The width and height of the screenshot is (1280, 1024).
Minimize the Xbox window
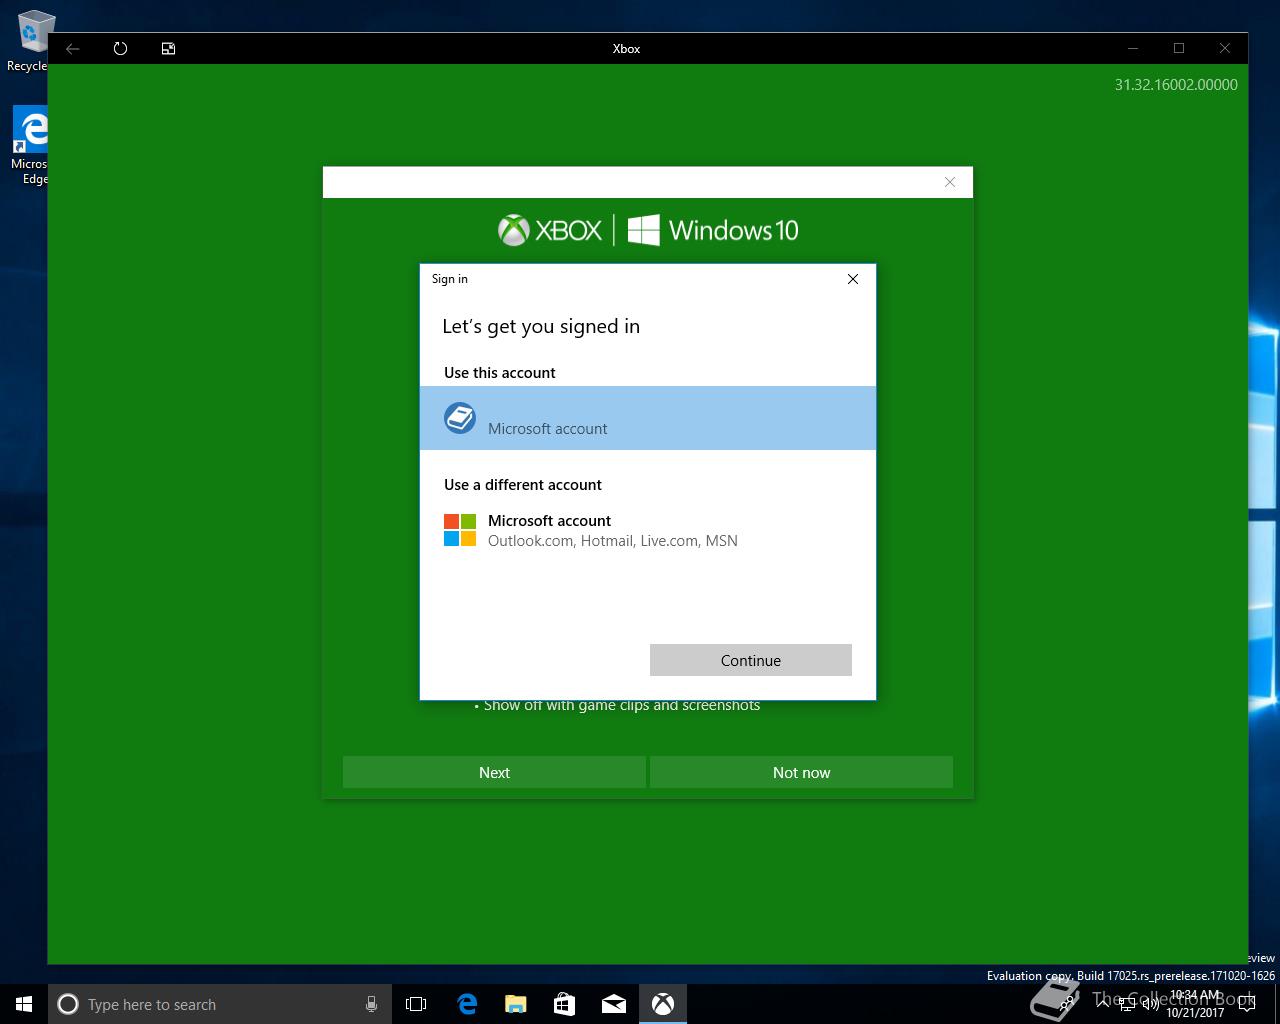click(1133, 48)
